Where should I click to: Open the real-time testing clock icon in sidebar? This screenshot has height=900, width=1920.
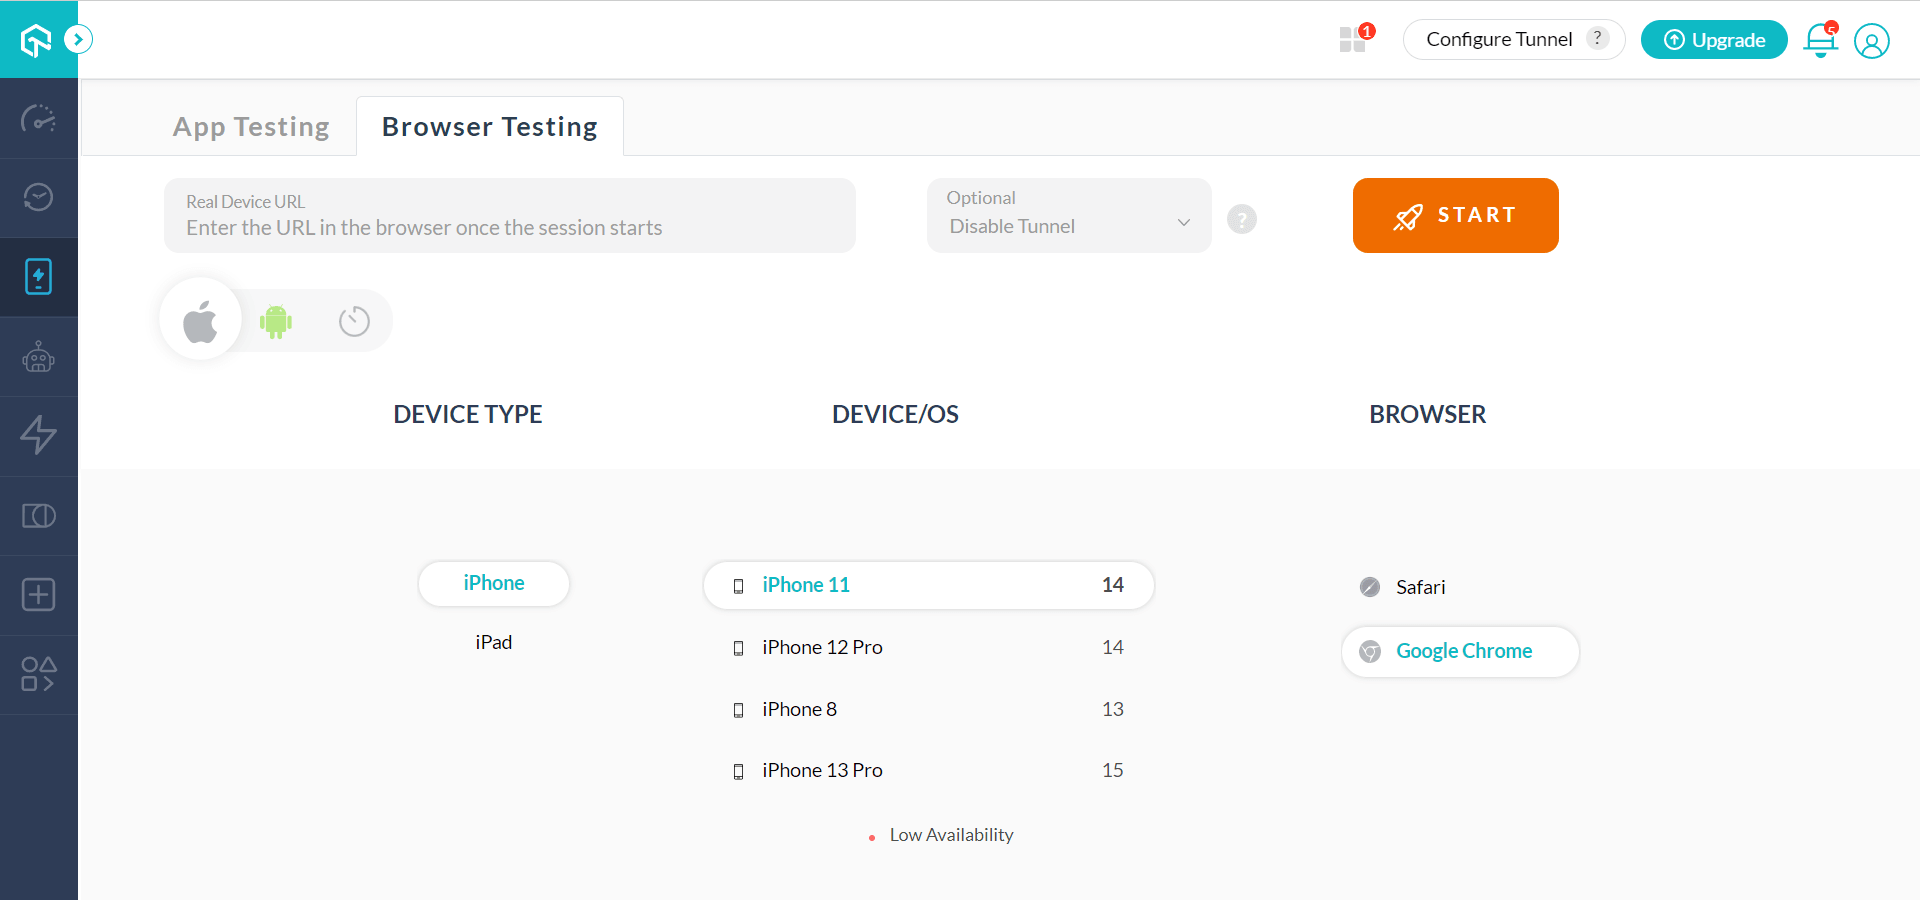tap(38, 197)
